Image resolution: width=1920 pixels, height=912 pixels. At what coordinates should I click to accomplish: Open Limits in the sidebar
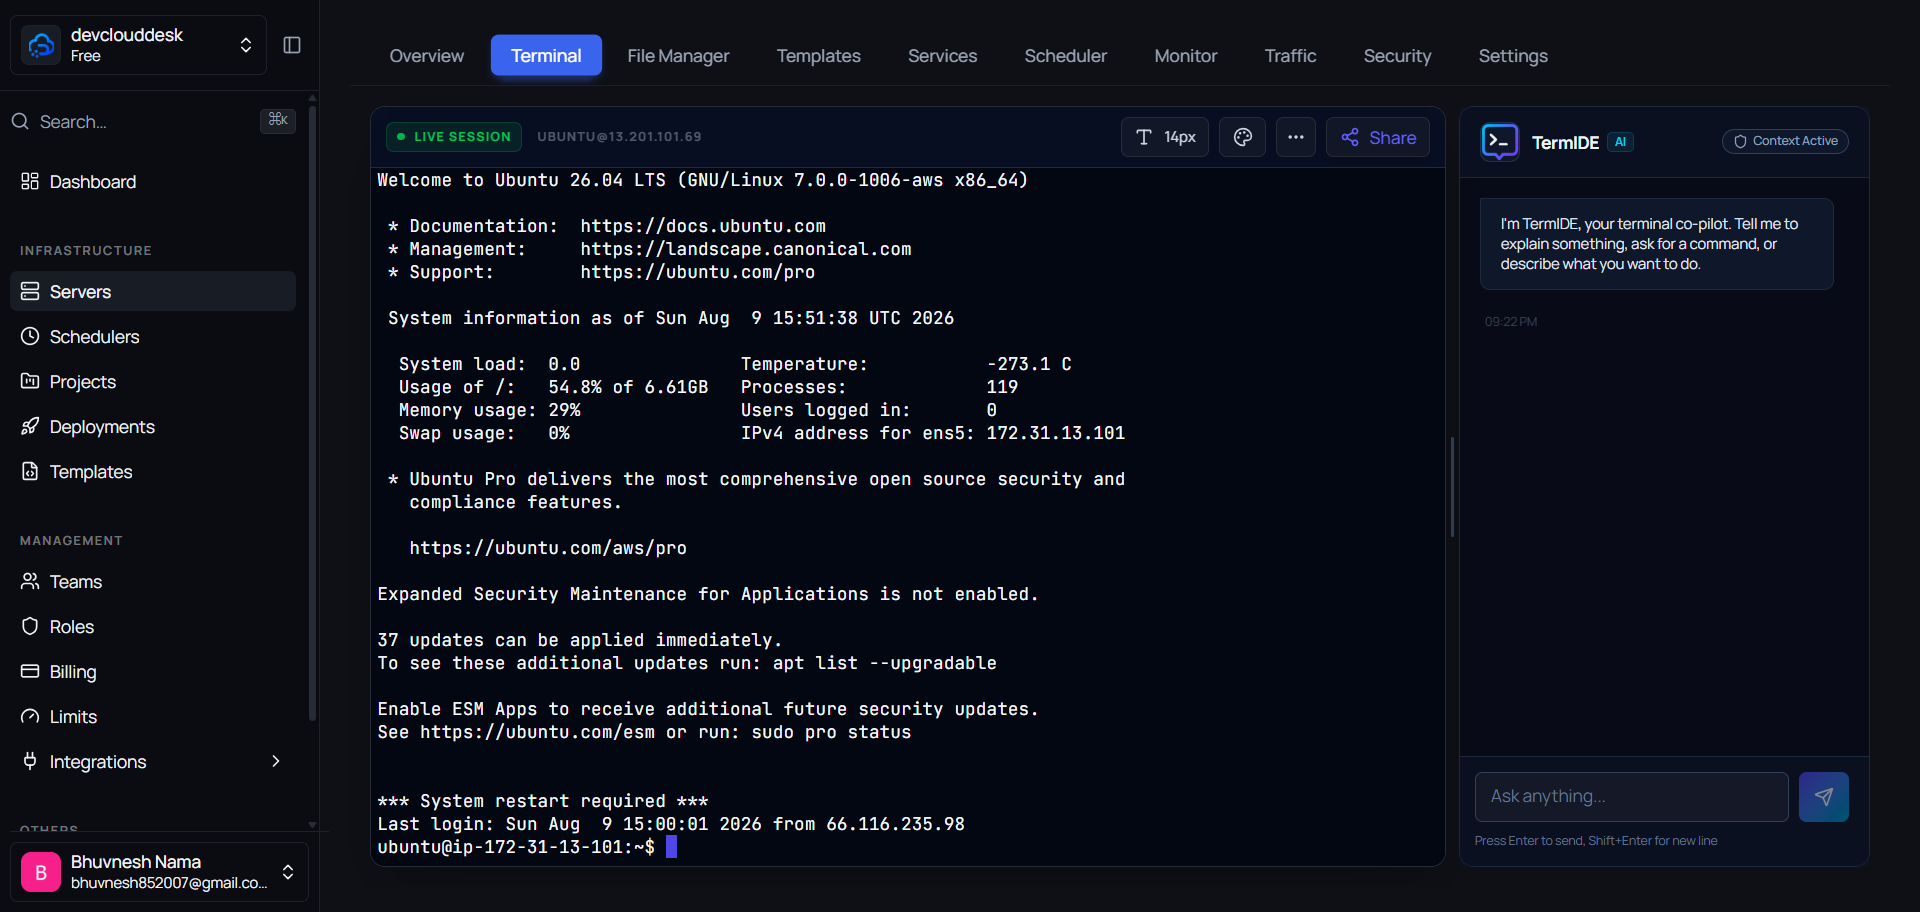point(153,716)
